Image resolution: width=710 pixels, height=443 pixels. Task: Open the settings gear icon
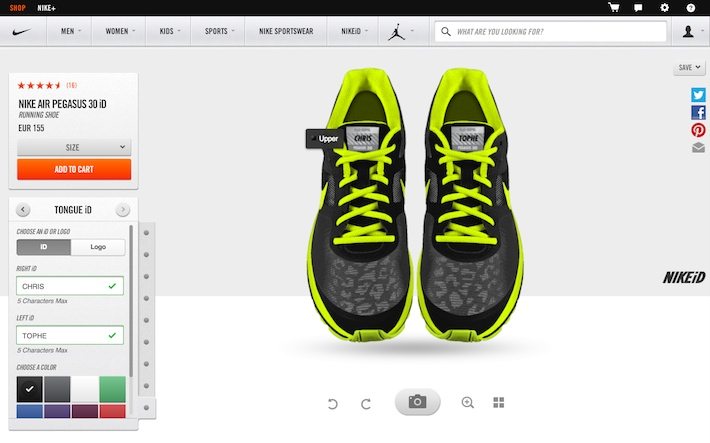coord(664,8)
